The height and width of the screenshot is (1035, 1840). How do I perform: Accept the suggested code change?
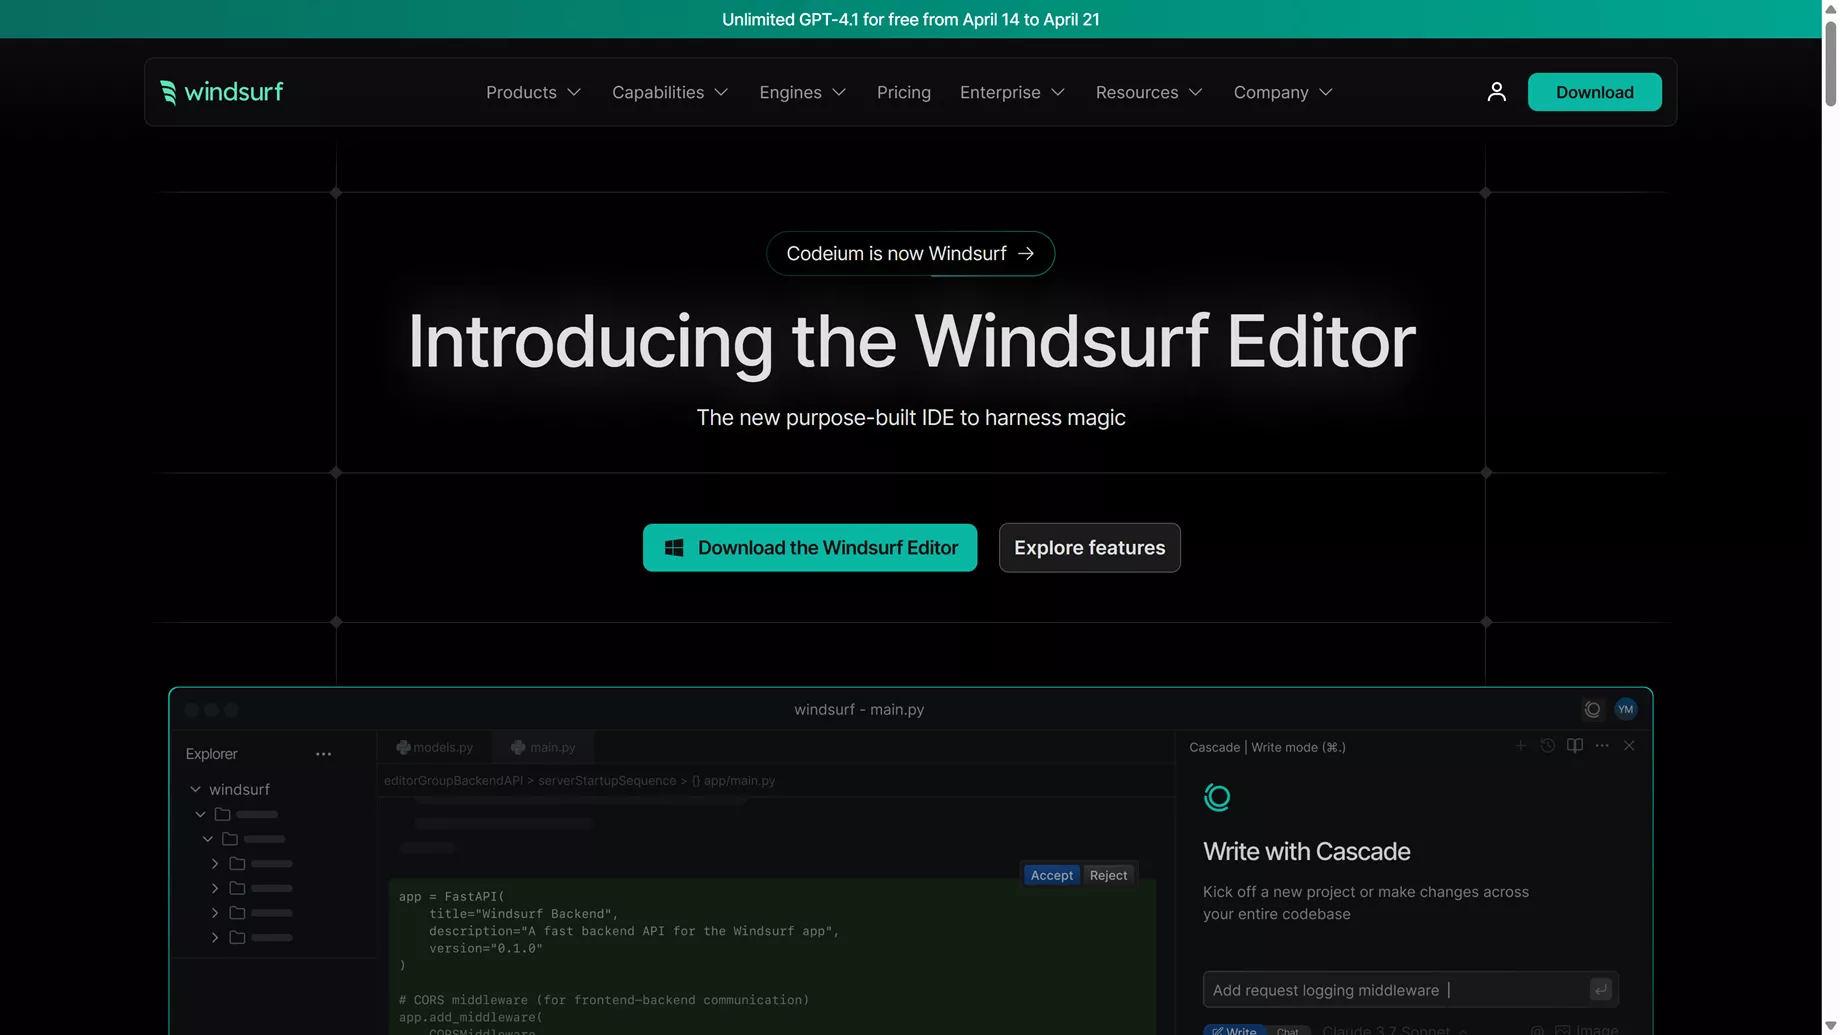(x=1051, y=875)
